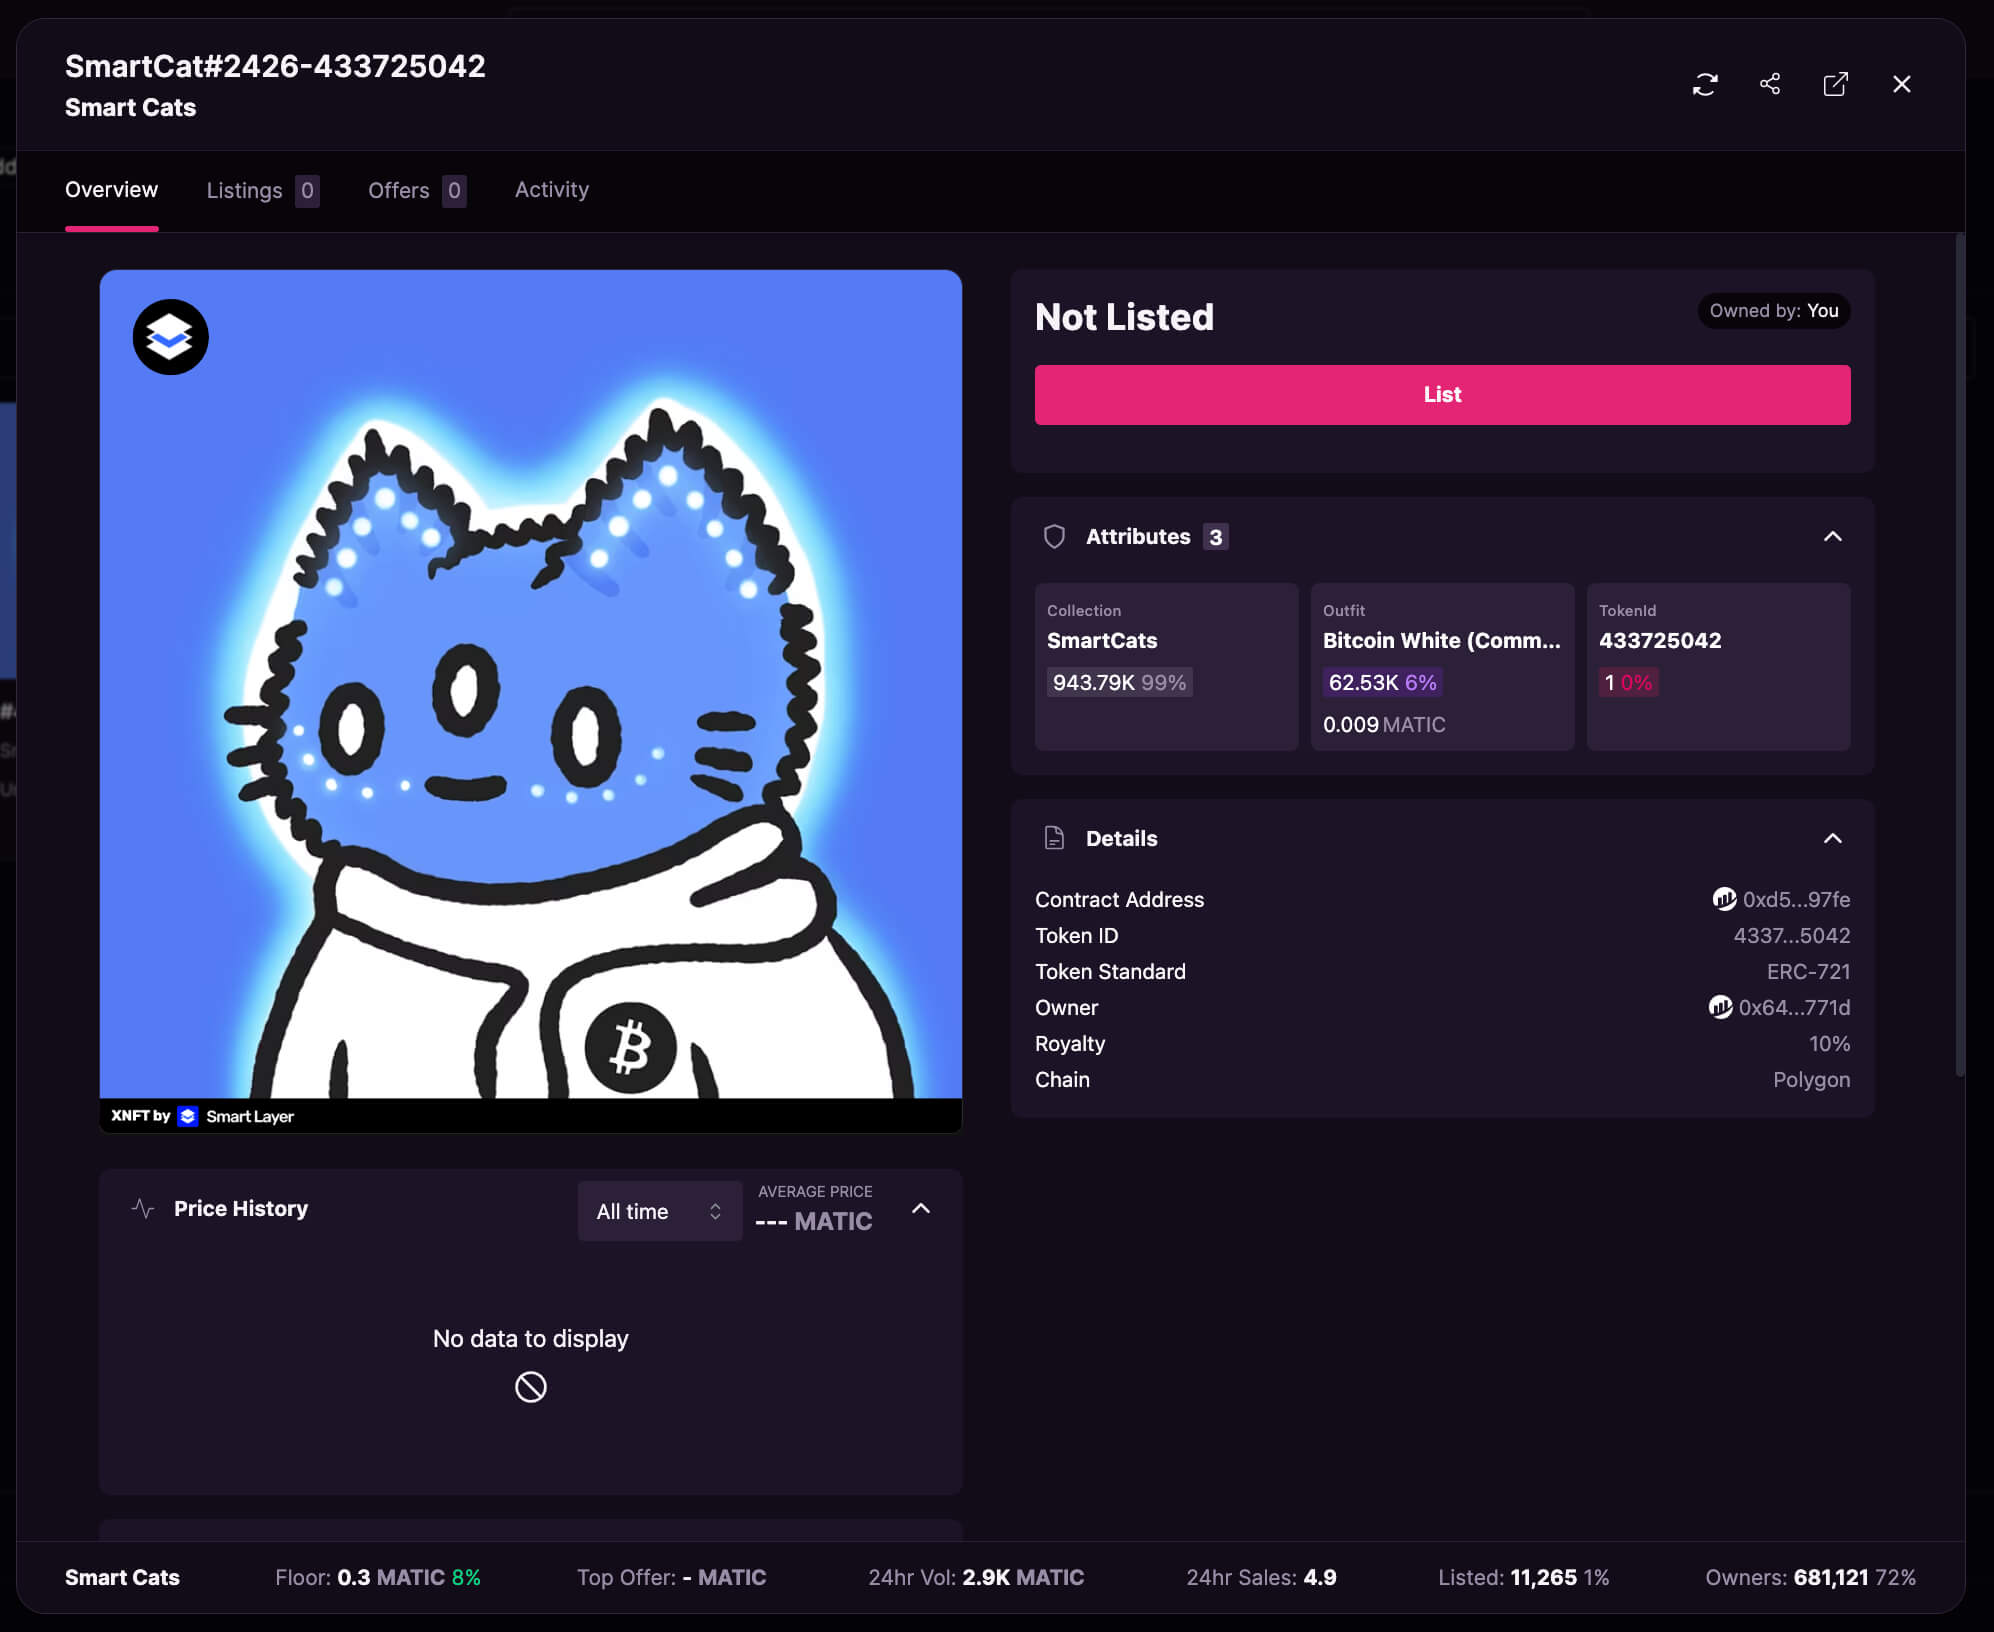The image size is (1994, 1632).
Task: Click the Details document icon
Action: (1054, 838)
